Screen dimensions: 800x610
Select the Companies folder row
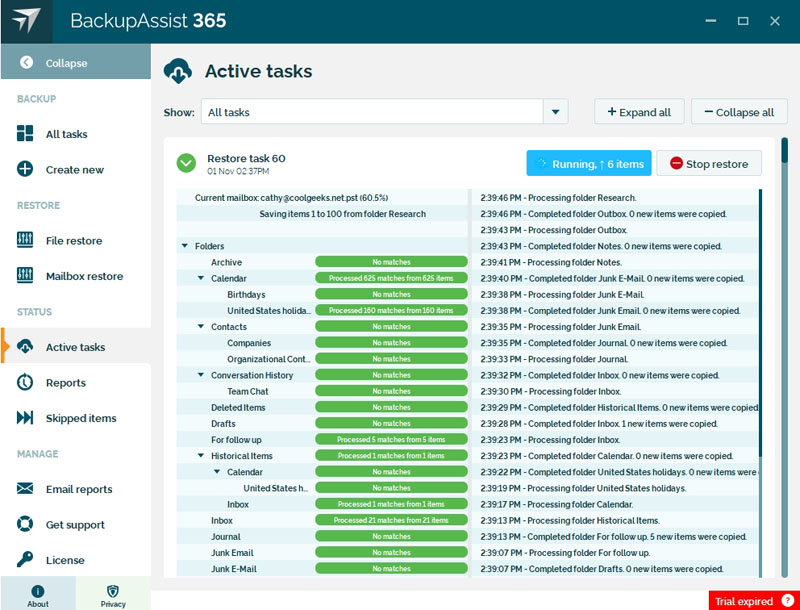click(322, 343)
